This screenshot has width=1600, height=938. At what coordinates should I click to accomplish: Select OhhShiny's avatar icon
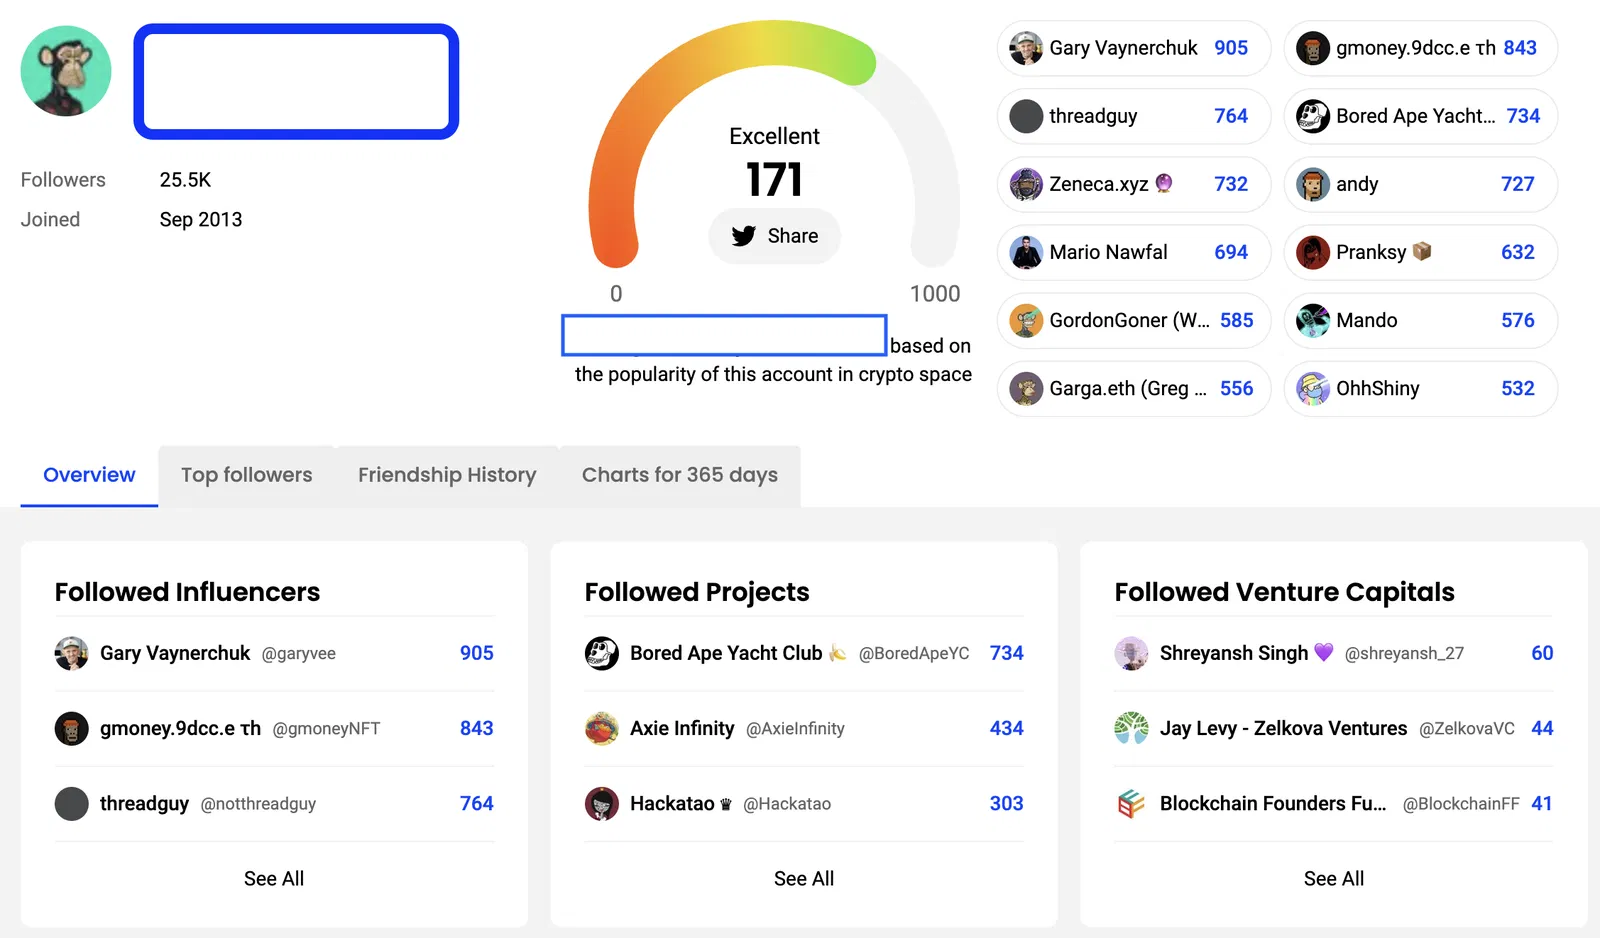tap(1313, 388)
